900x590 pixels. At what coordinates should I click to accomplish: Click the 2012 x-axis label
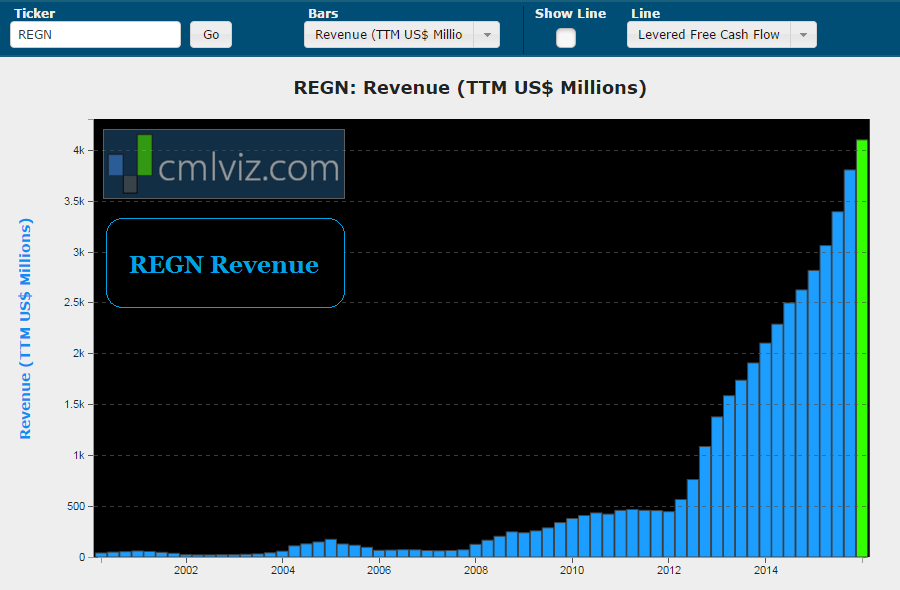[669, 570]
